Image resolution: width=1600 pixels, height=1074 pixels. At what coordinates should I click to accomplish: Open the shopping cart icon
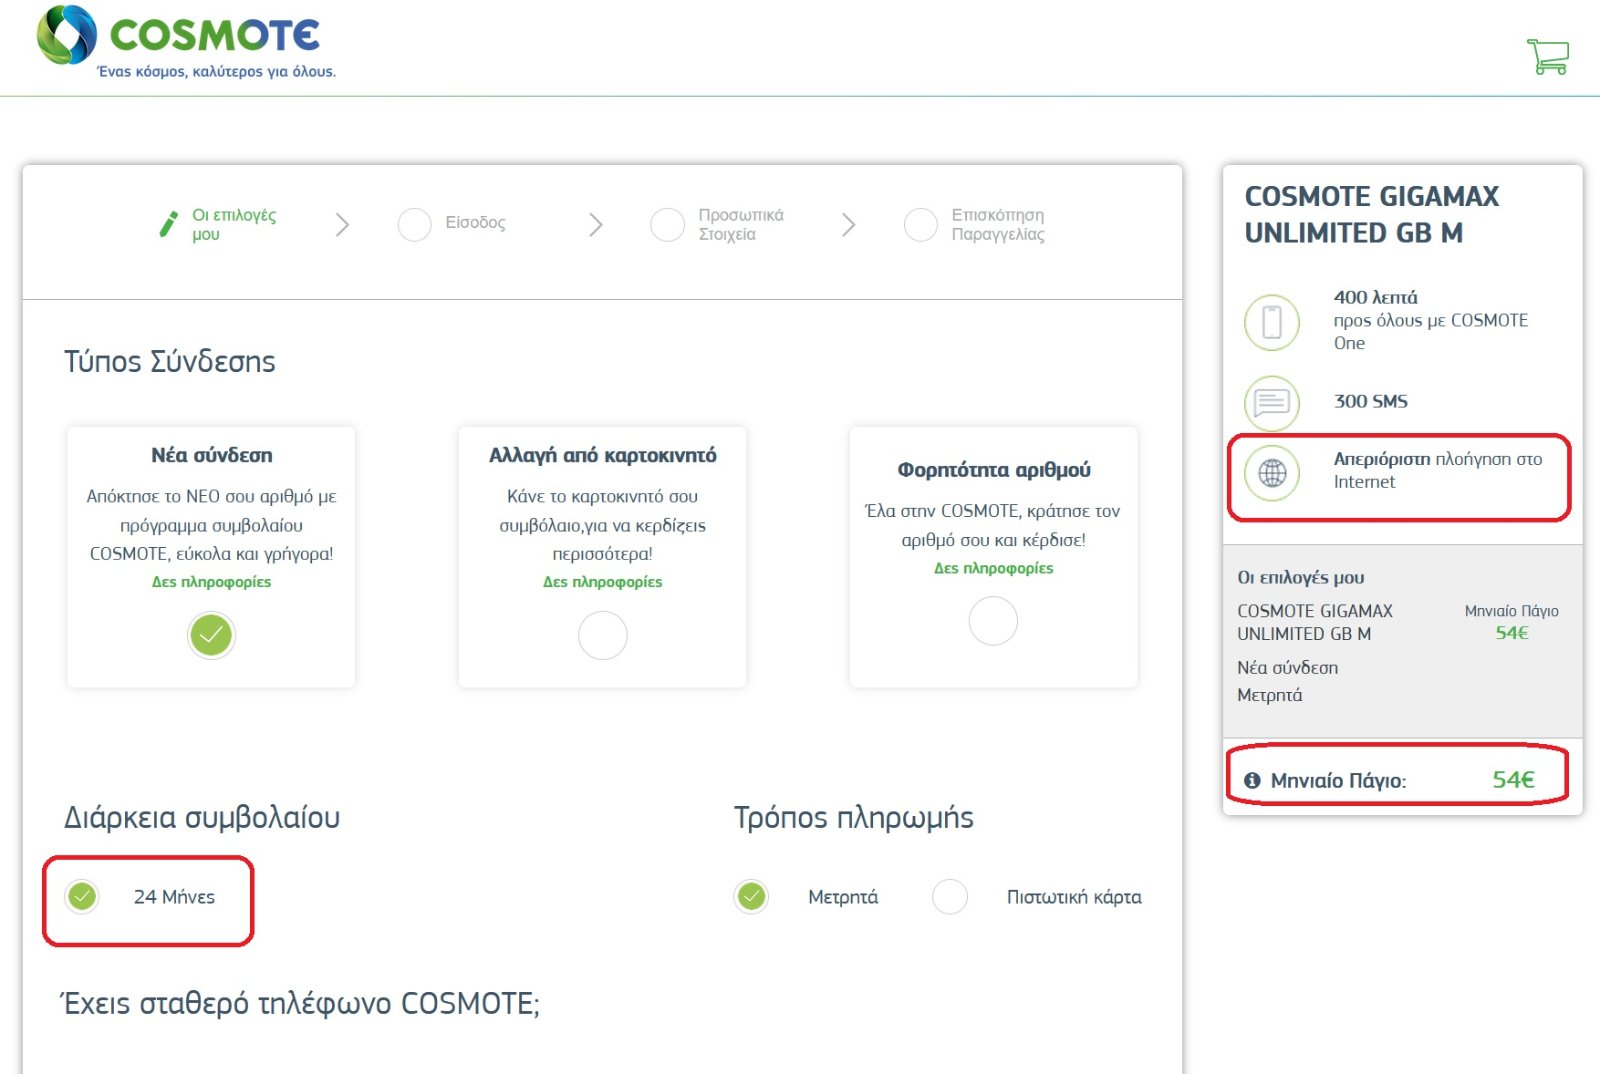pyautogui.click(x=1547, y=56)
